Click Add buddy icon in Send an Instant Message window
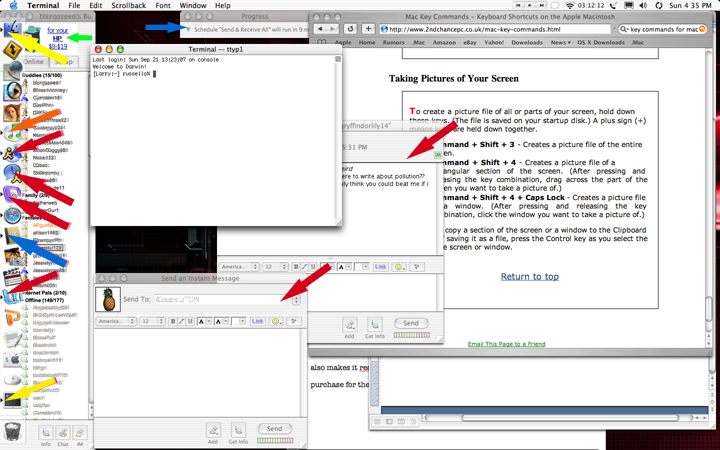 213,431
